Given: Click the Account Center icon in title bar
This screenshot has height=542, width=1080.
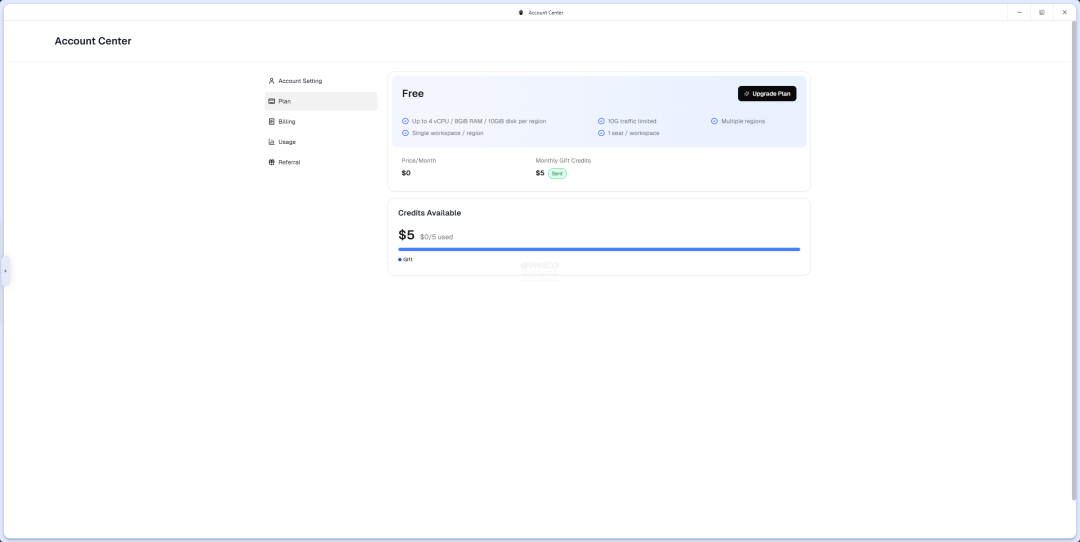Looking at the screenshot, I should point(521,12).
